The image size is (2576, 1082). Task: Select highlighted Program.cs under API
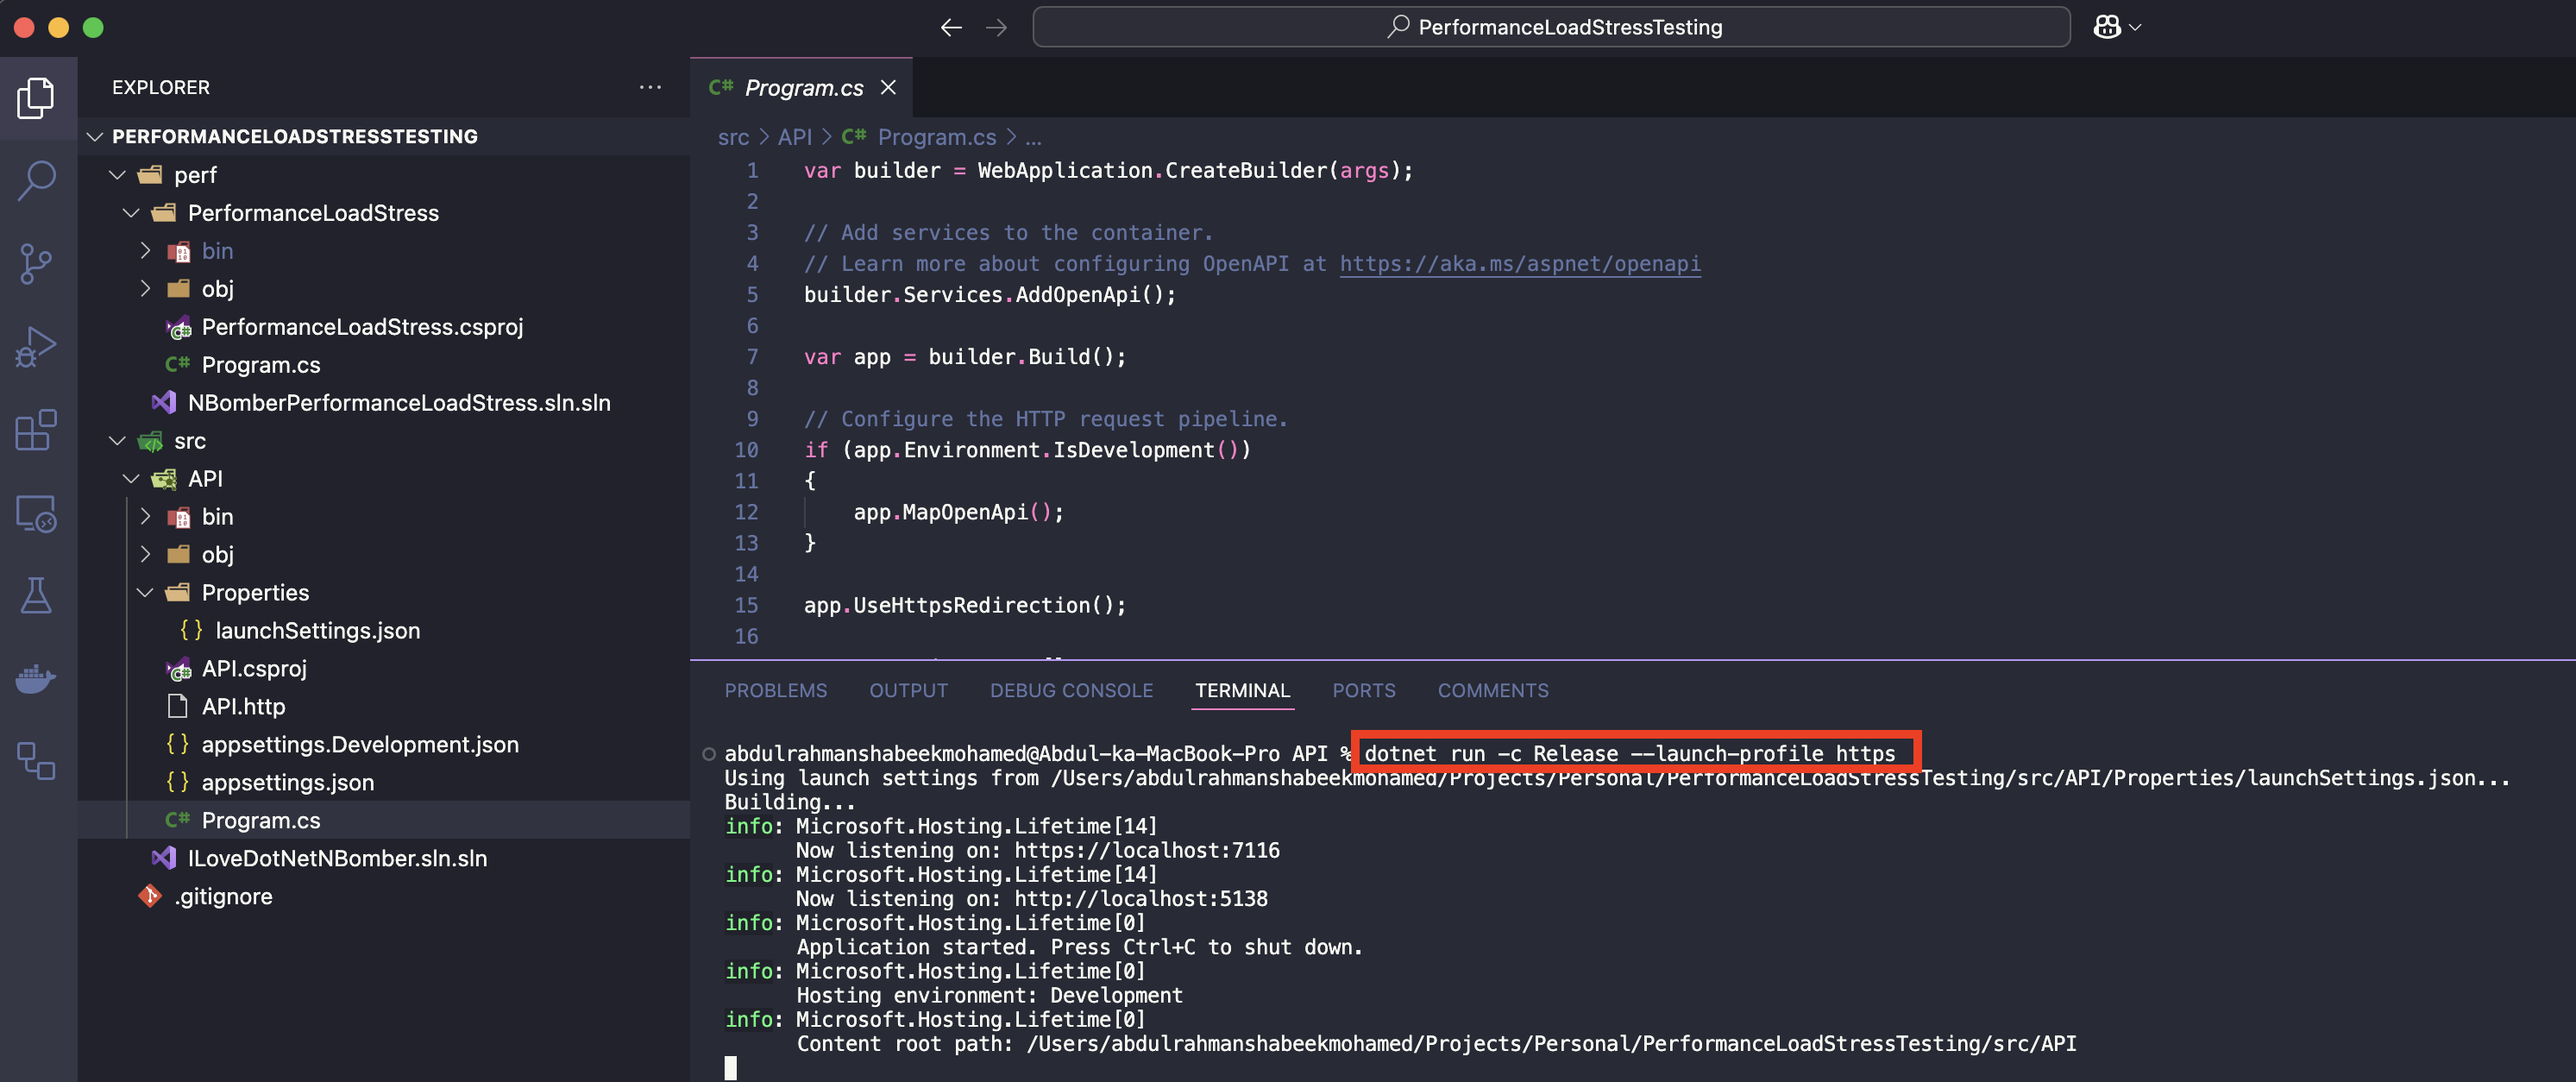pos(384,820)
